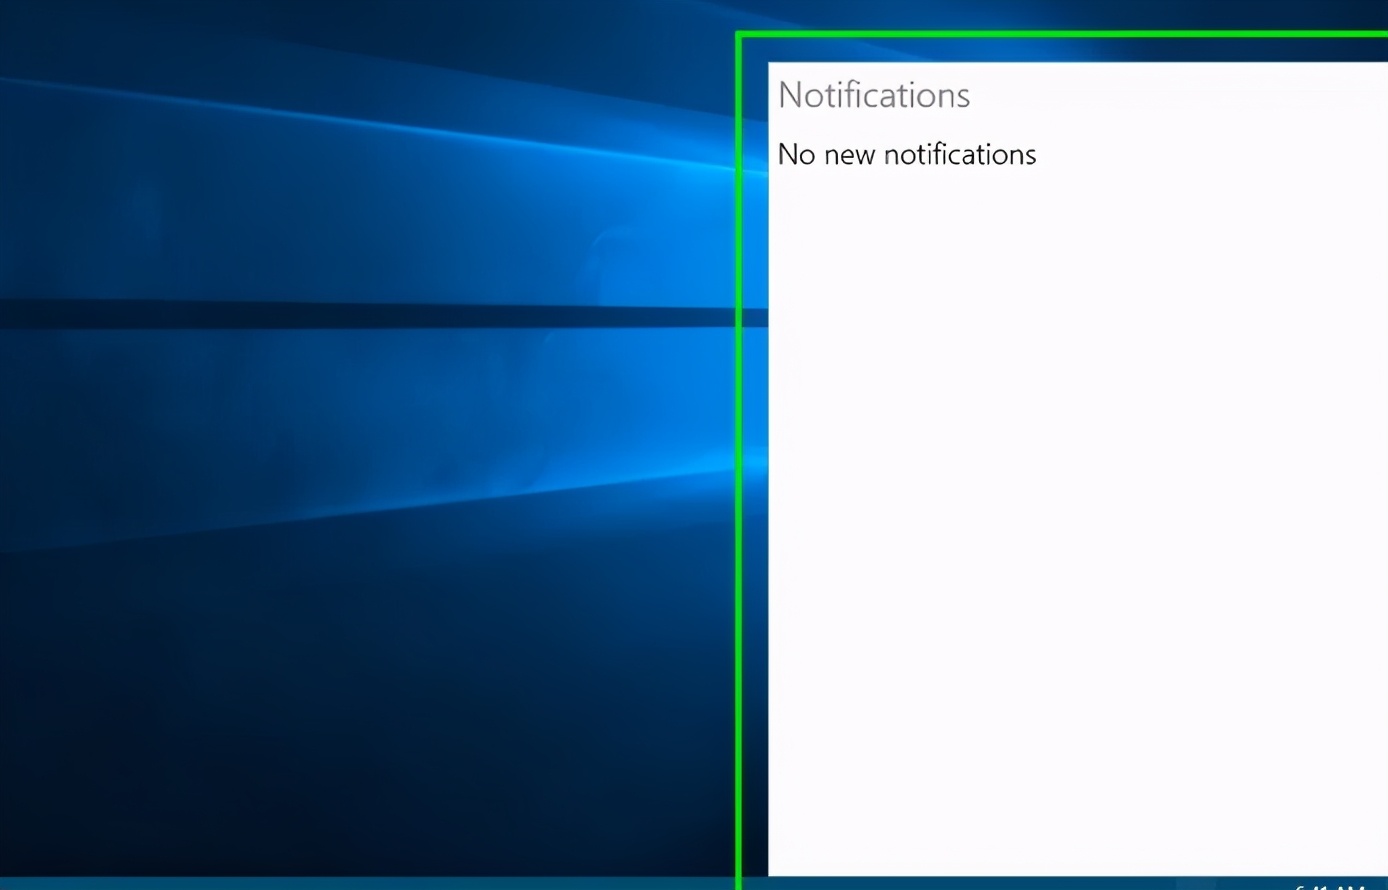This screenshot has width=1388, height=890.
Task: Select the Notifications panel heading
Action: tap(874, 95)
